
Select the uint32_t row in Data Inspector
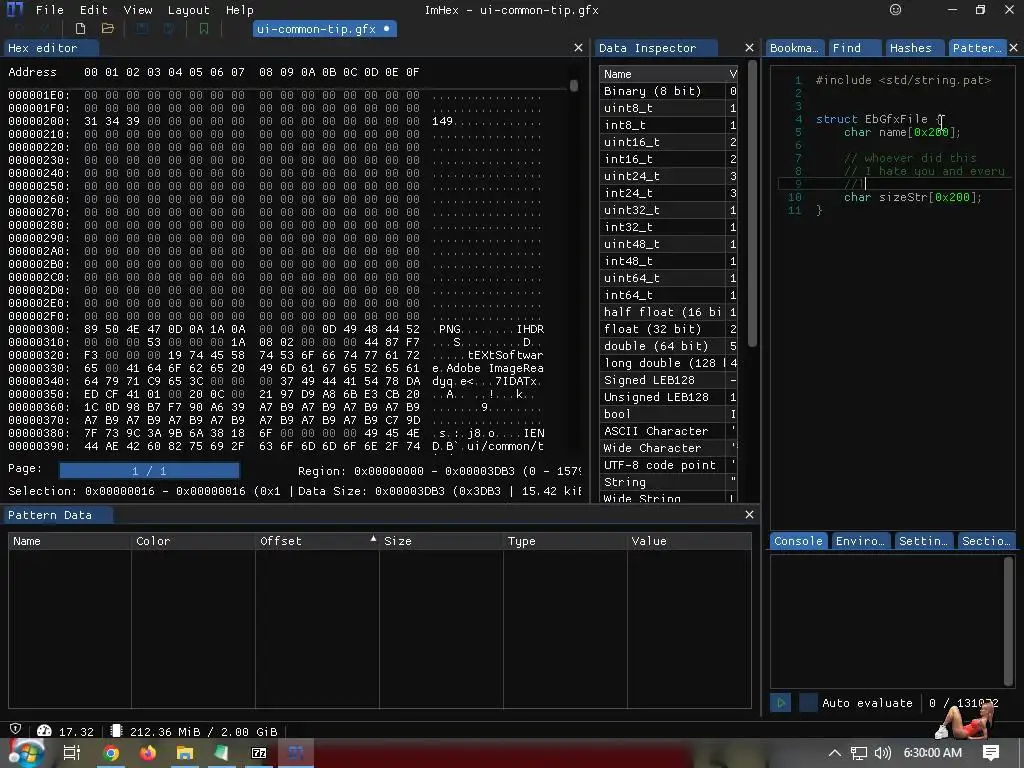click(x=668, y=210)
